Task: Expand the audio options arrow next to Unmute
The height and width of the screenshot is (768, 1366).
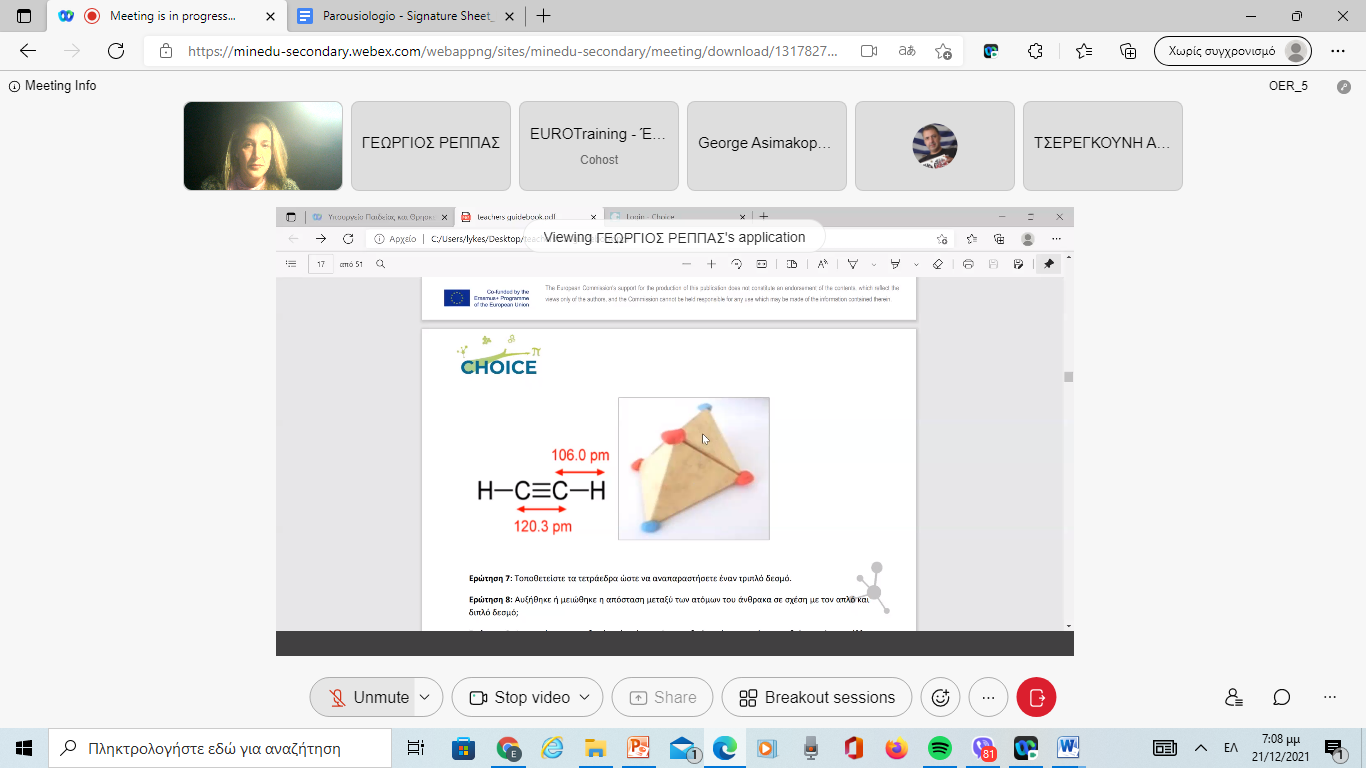Action: [x=425, y=697]
